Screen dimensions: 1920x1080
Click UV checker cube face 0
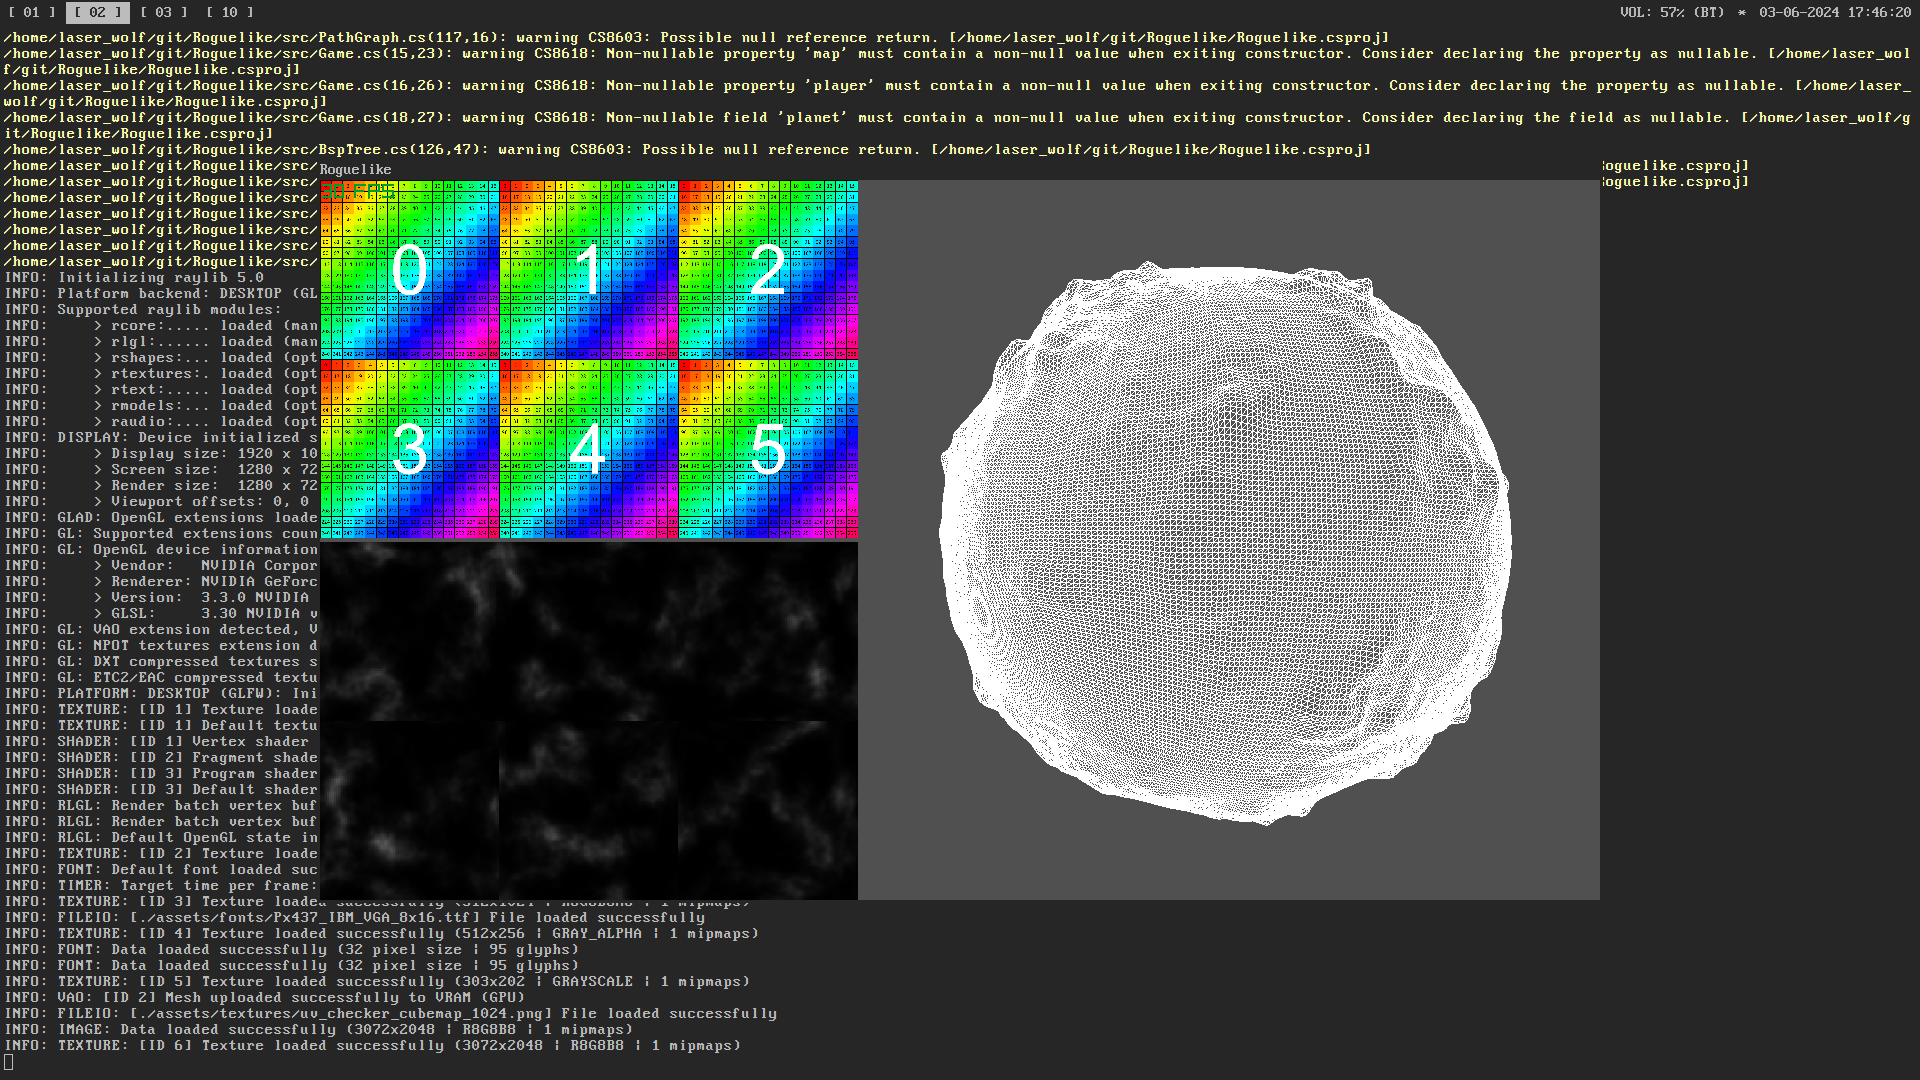[409, 270]
